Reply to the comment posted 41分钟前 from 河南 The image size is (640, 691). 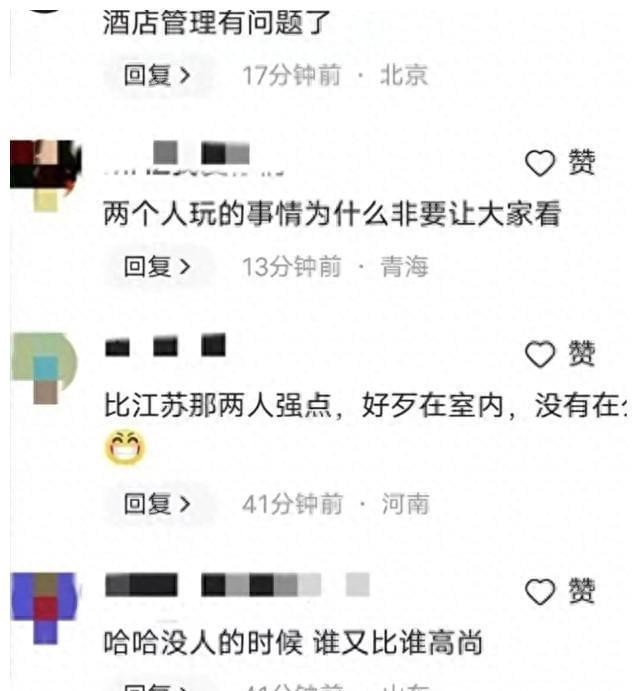coord(158,504)
